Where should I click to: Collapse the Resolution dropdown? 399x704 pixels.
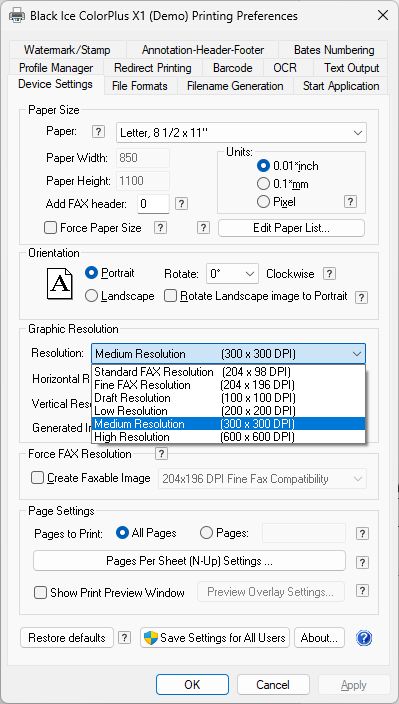click(x=228, y=354)
